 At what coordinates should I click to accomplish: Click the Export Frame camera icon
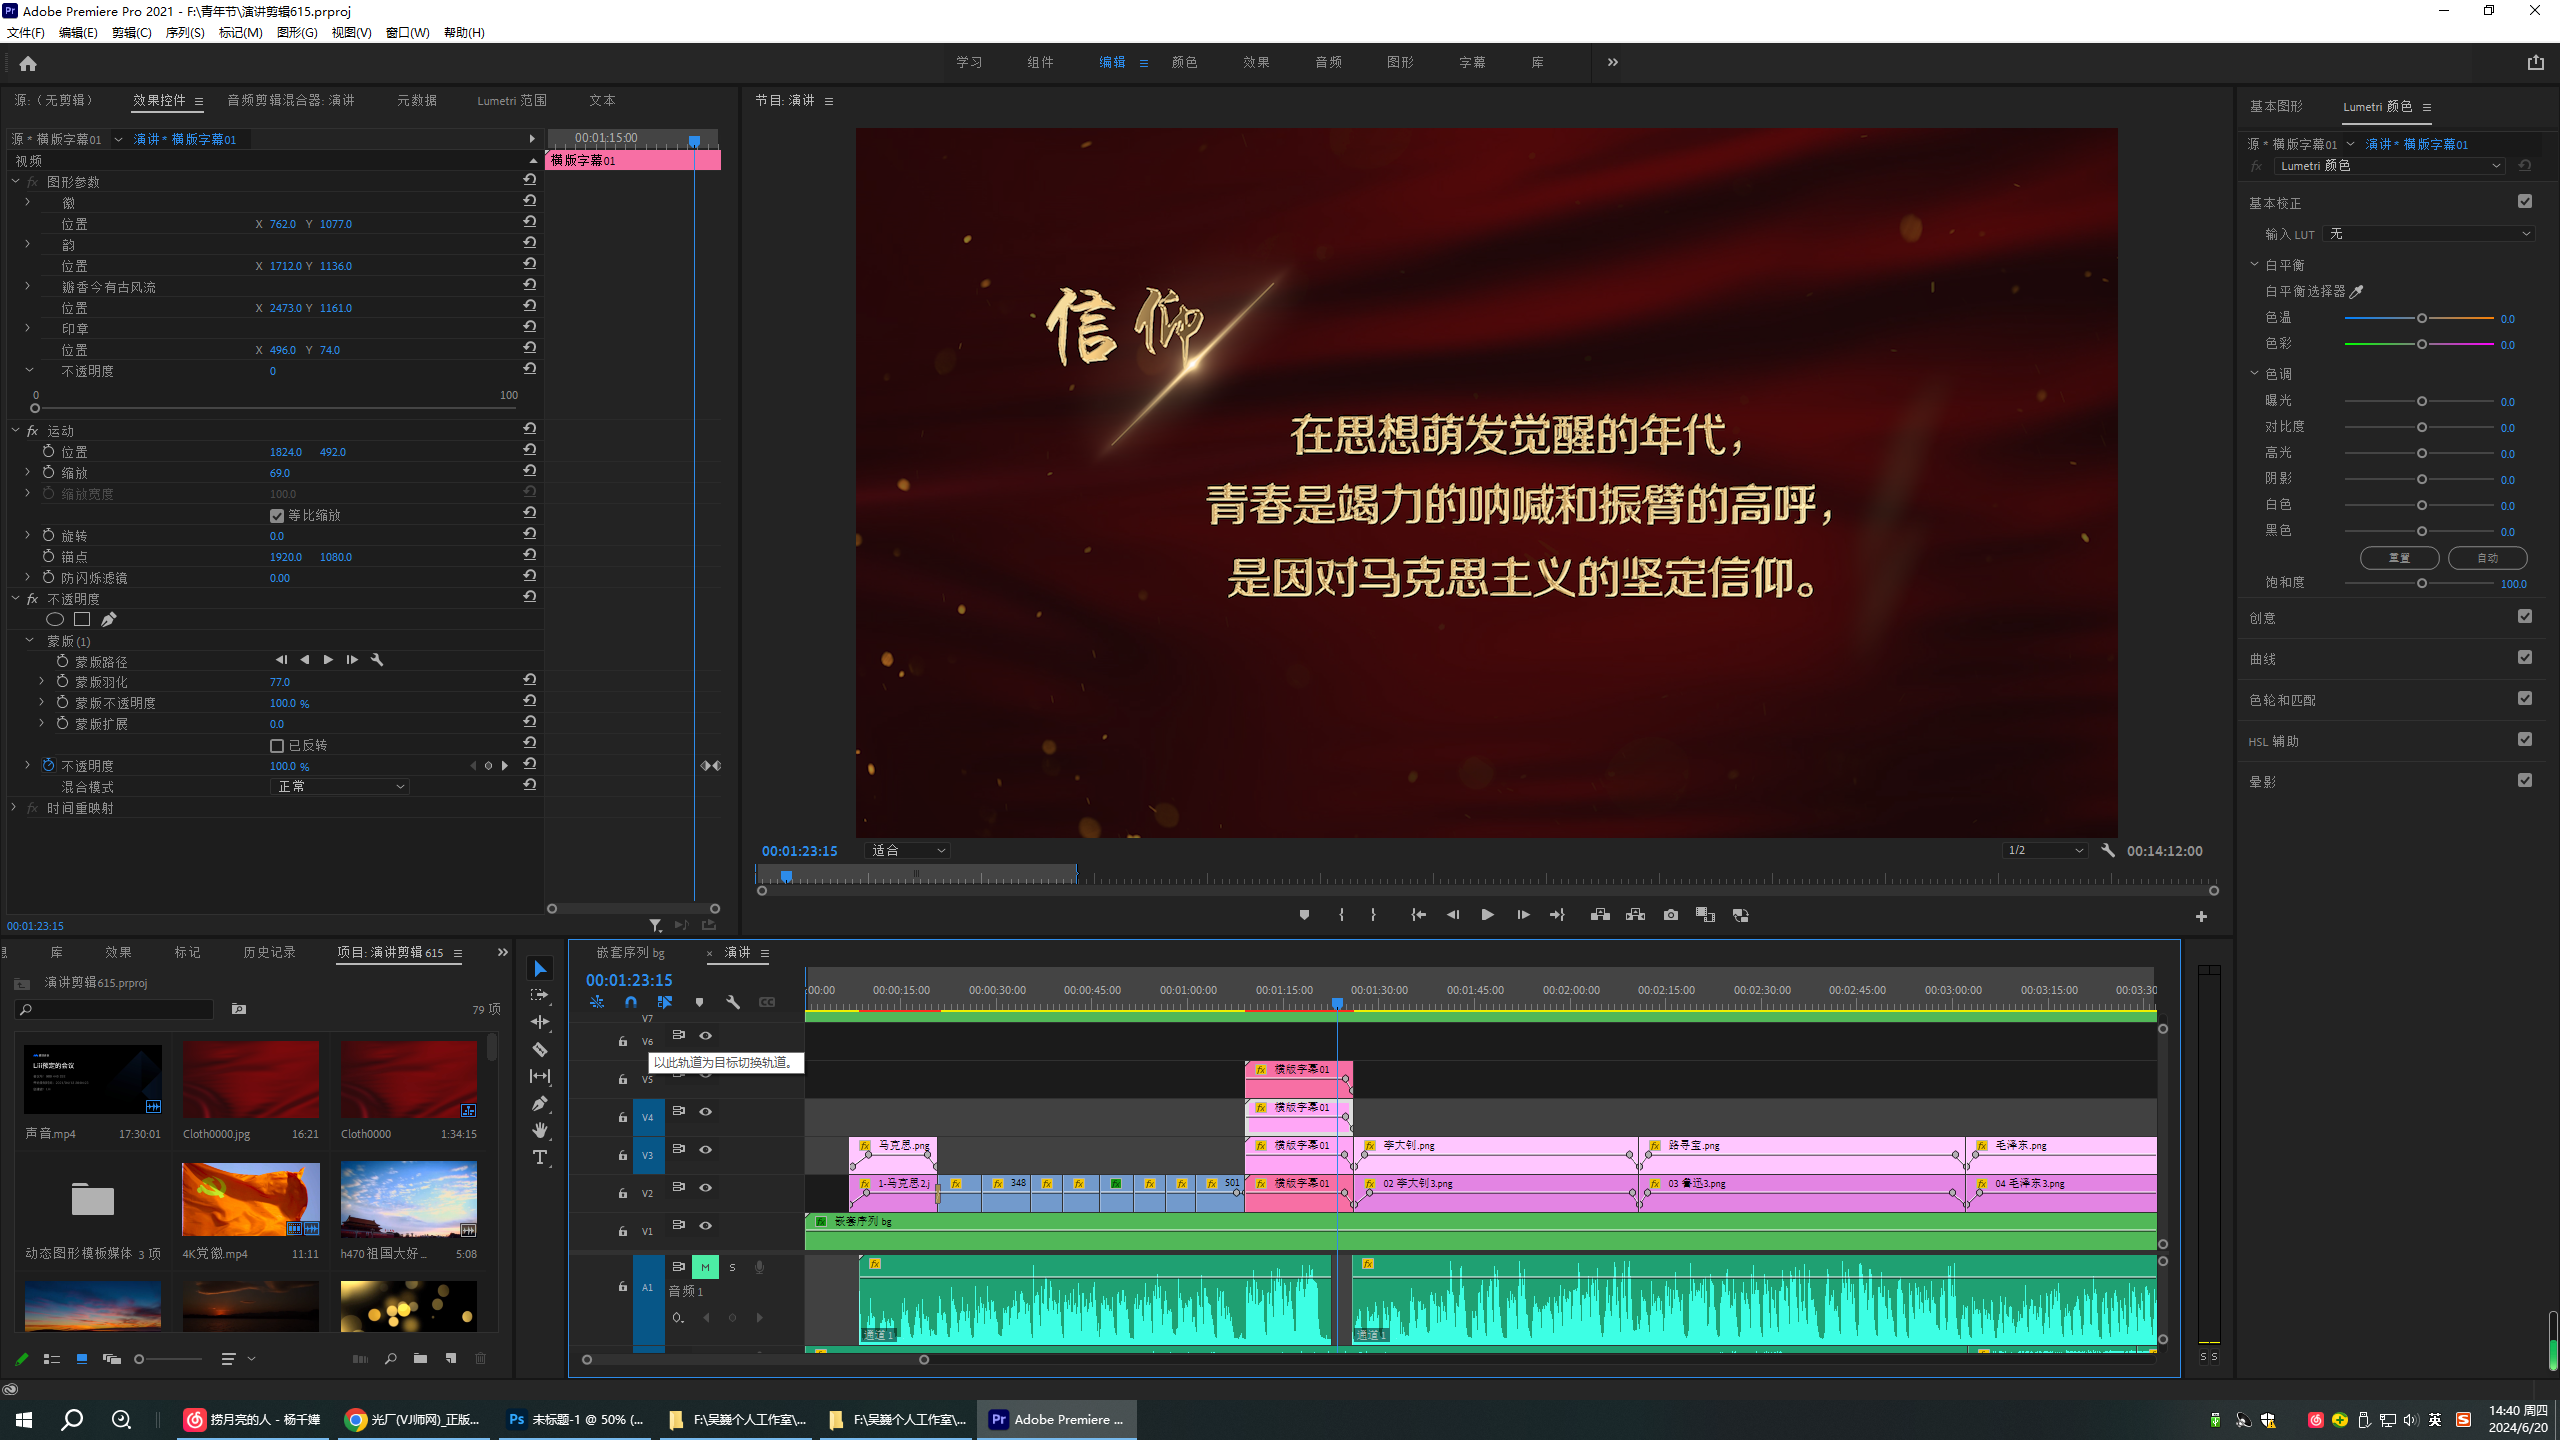[1670, 915]
